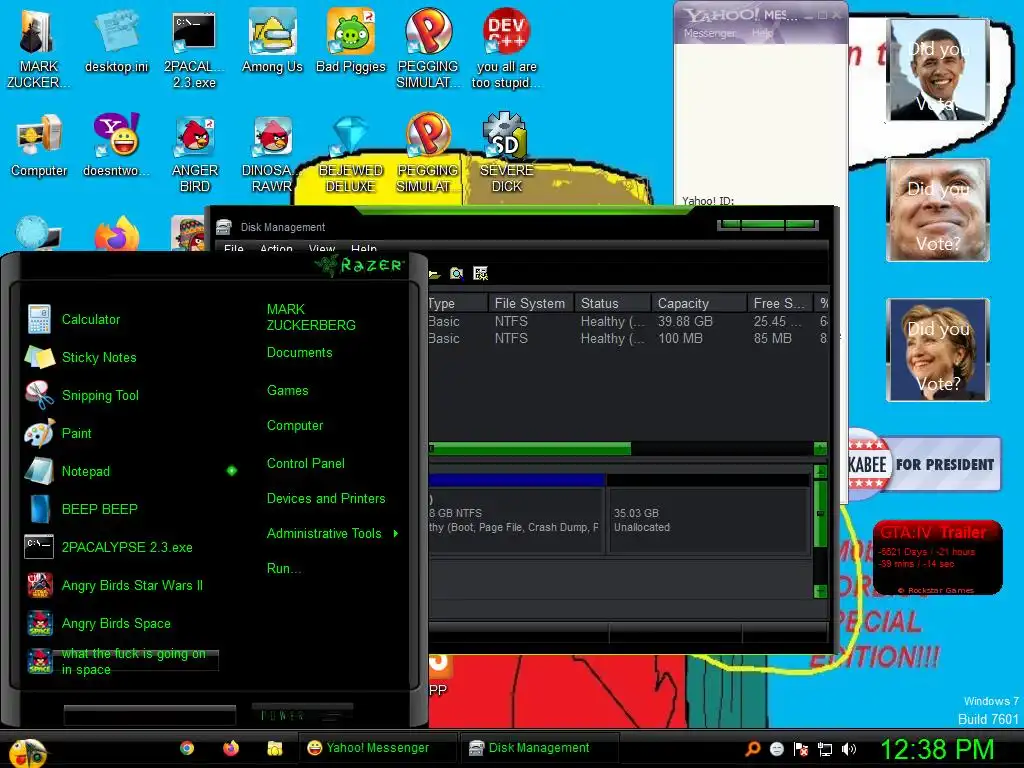This screenshot has width=1024, height=768.
Task: Open the Among Us desktop icon
Action: pos(272,42)
